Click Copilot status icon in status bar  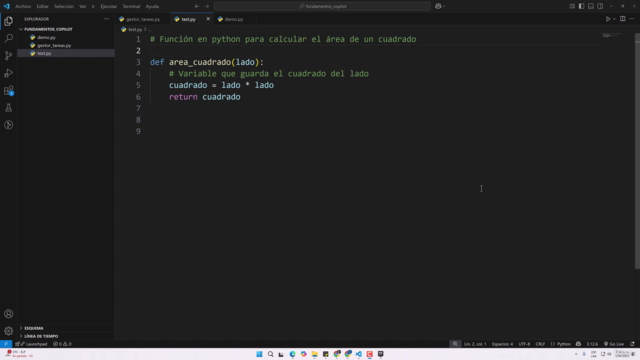click(x=578, y=344)
